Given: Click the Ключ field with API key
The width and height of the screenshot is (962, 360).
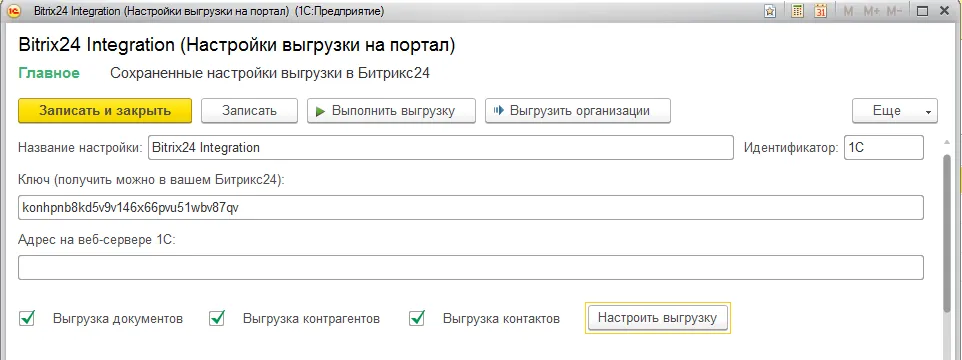Looking at the screenshot, I should click(471, 207).
